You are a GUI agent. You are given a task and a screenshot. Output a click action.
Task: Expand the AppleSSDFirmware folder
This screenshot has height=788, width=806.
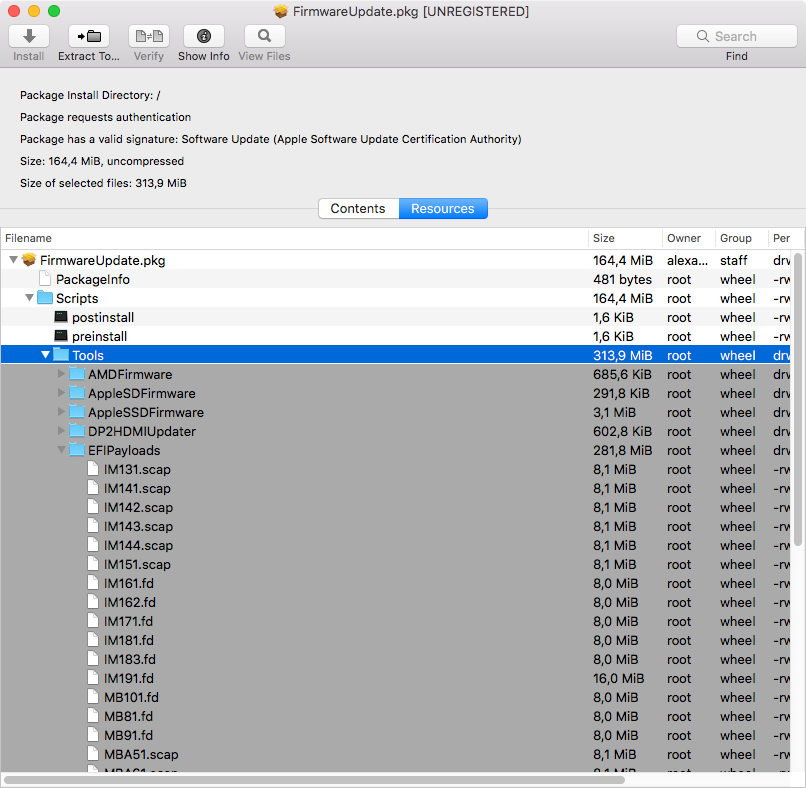point(61,412)
